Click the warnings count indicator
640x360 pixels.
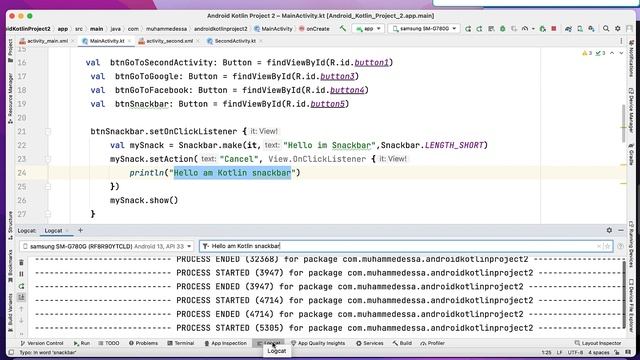[587, 53]
